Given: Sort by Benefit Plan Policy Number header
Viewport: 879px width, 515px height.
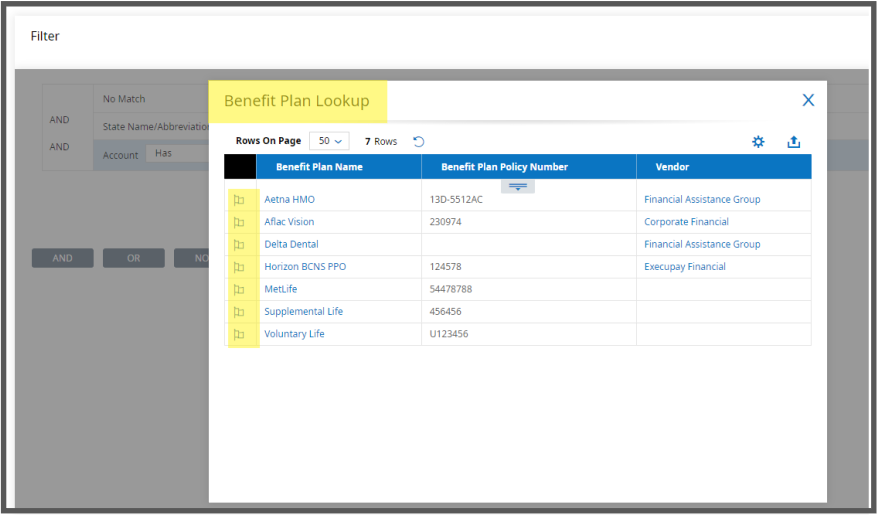Looking at the screenshot, I should tap(505, 167).
